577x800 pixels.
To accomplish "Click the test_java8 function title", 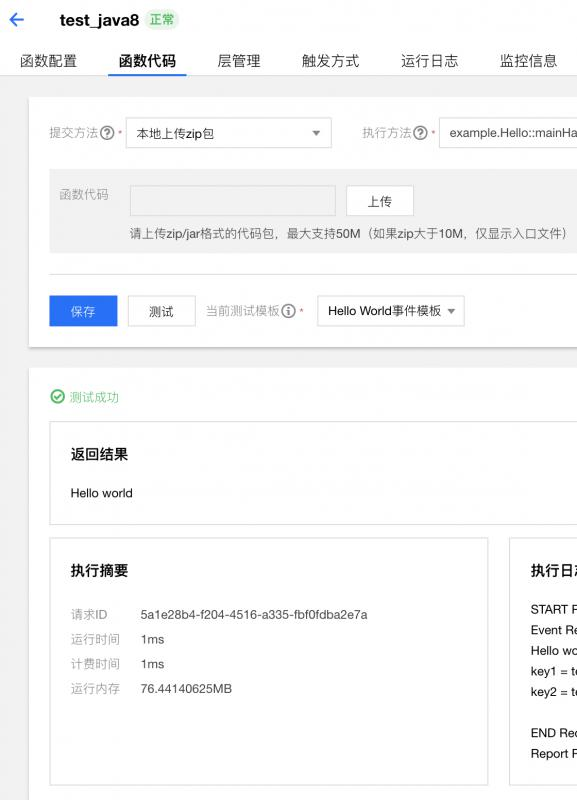I will 99,20.
